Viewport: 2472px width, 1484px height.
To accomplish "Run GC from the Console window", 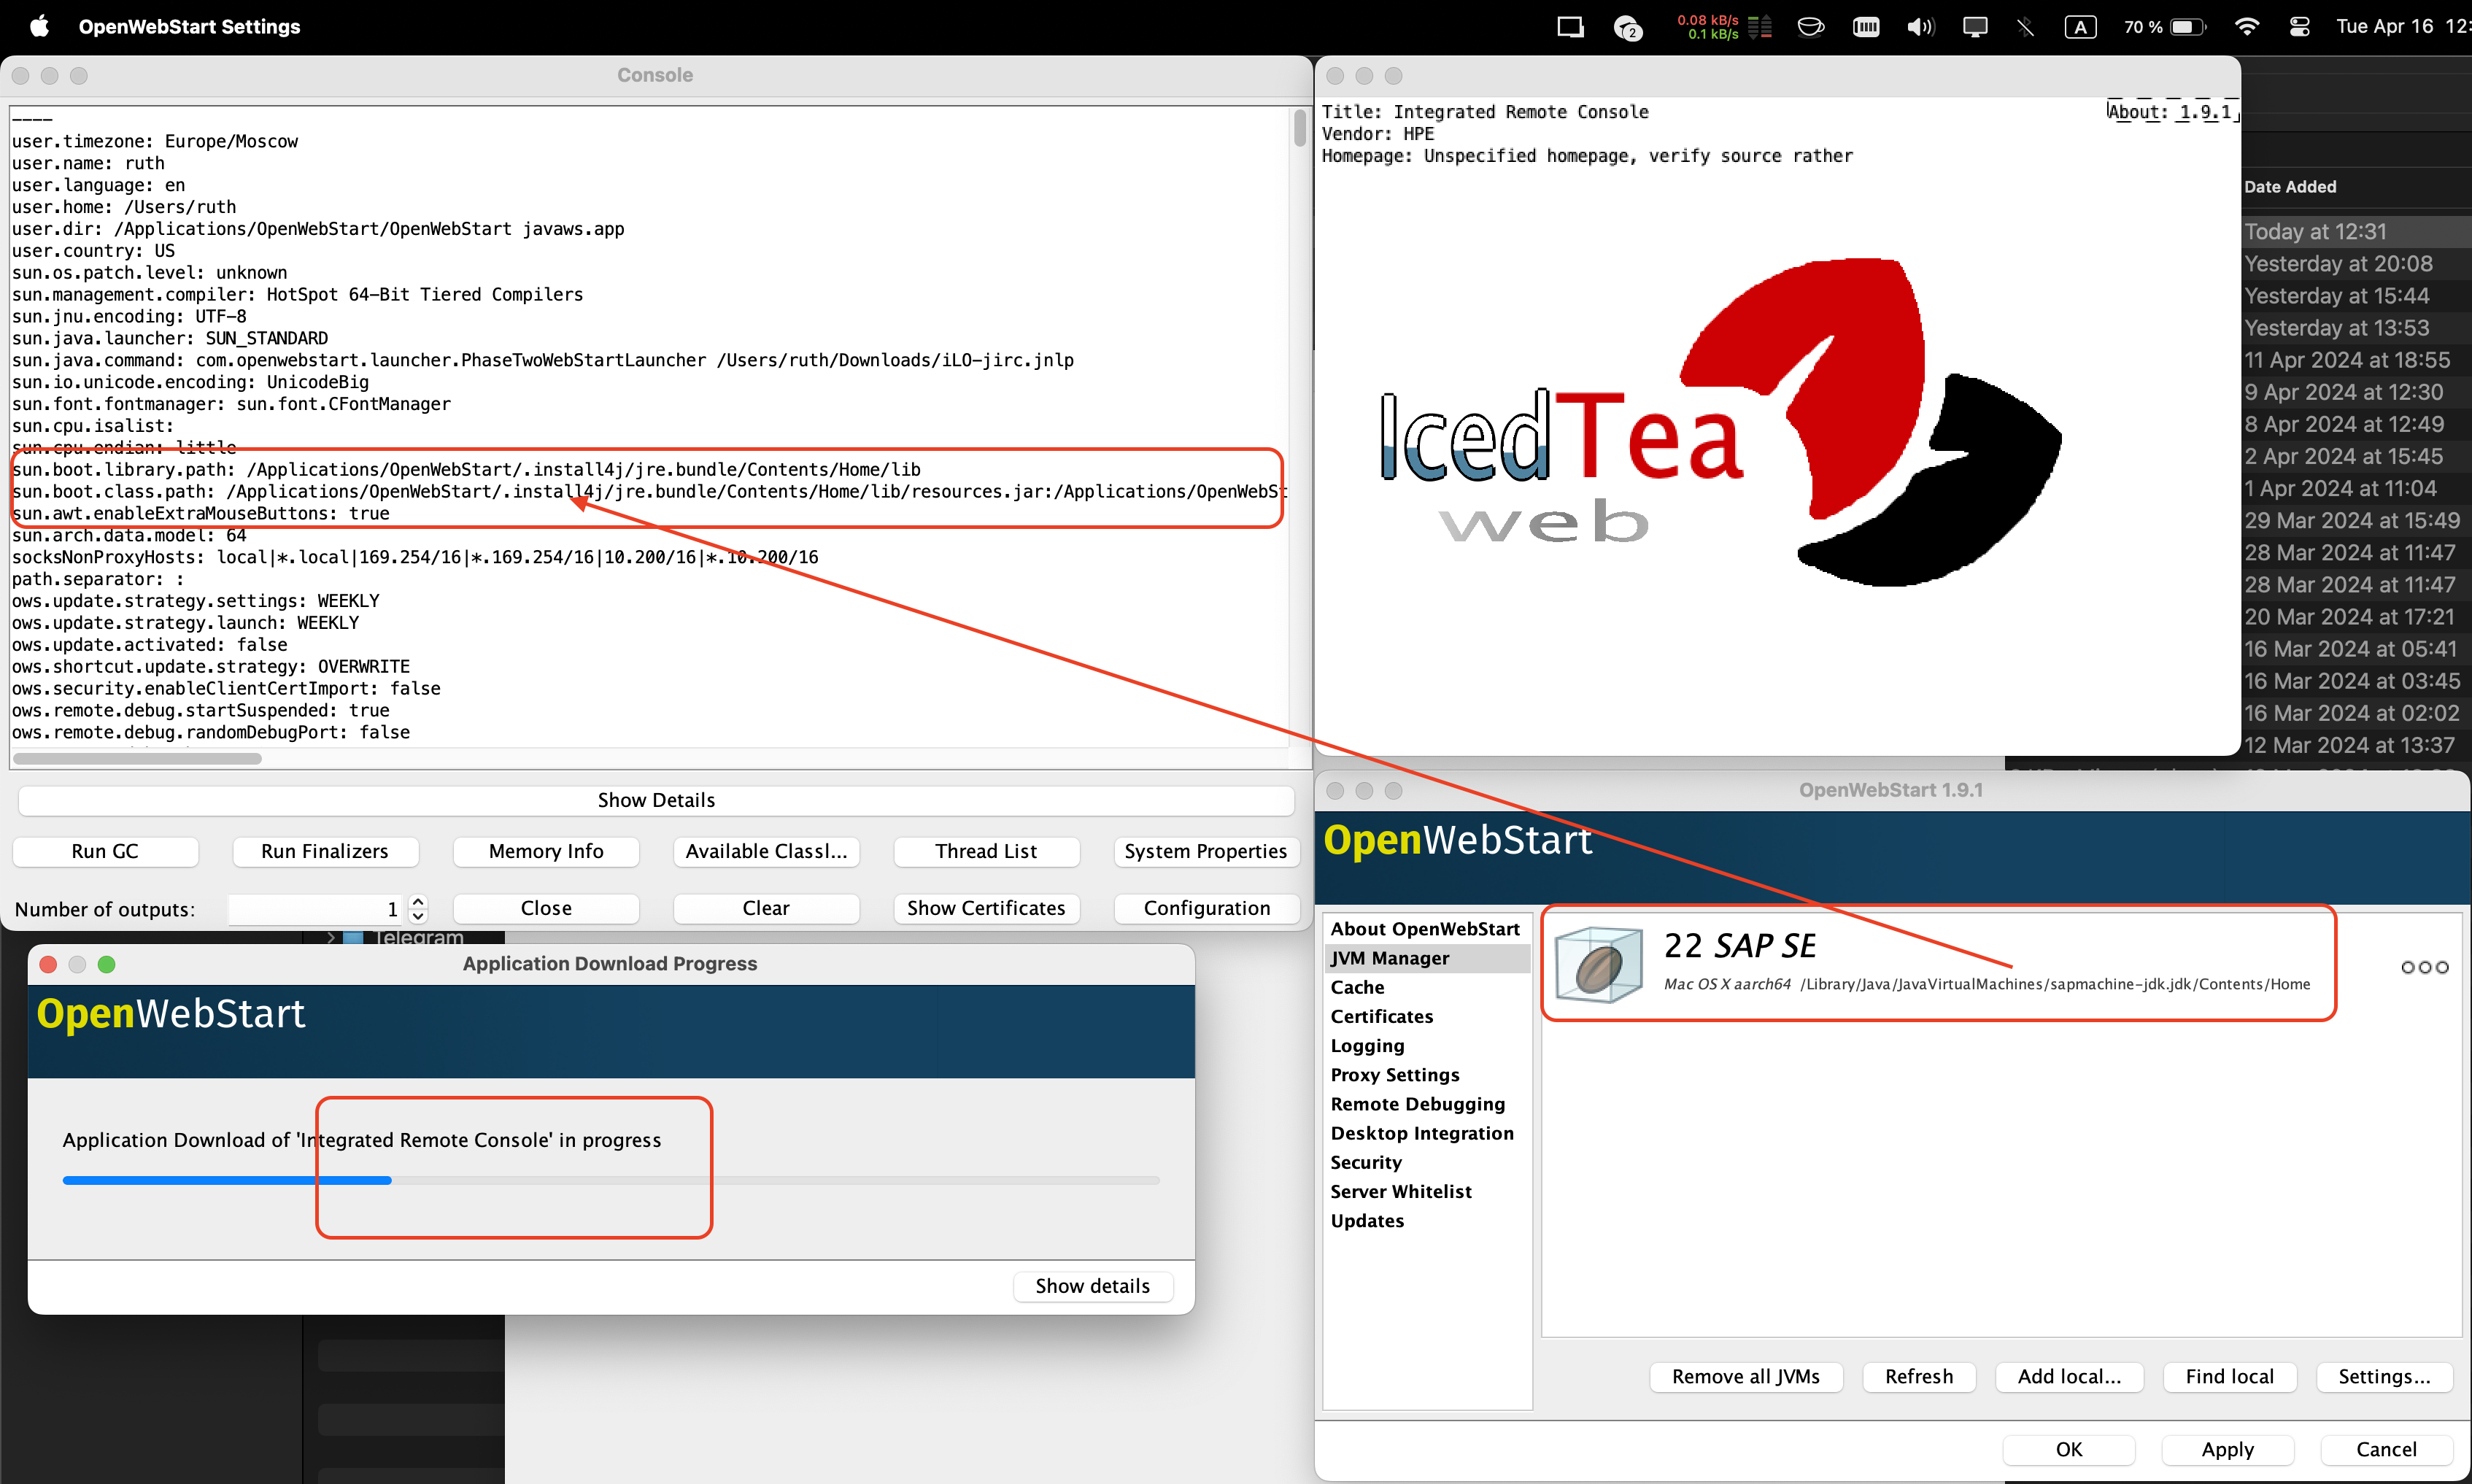I will (105, 851).
